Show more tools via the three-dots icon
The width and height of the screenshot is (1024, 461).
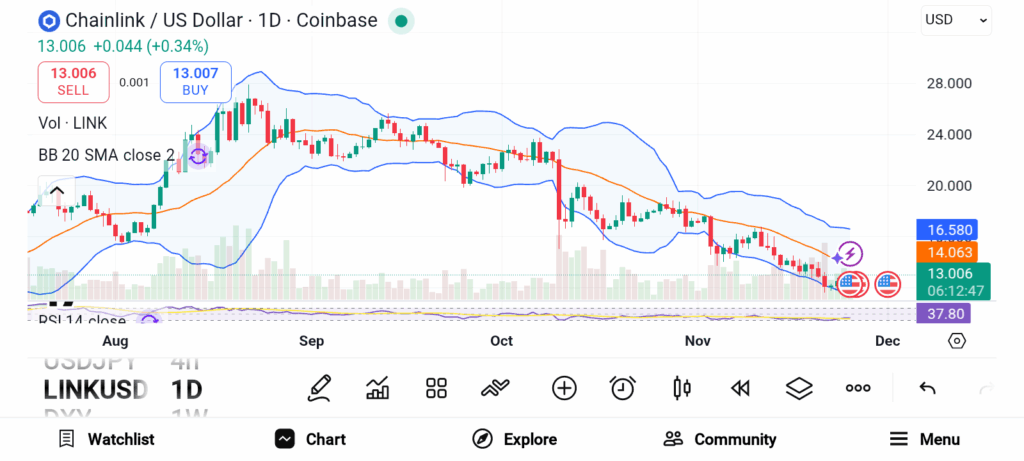(858, 388)
